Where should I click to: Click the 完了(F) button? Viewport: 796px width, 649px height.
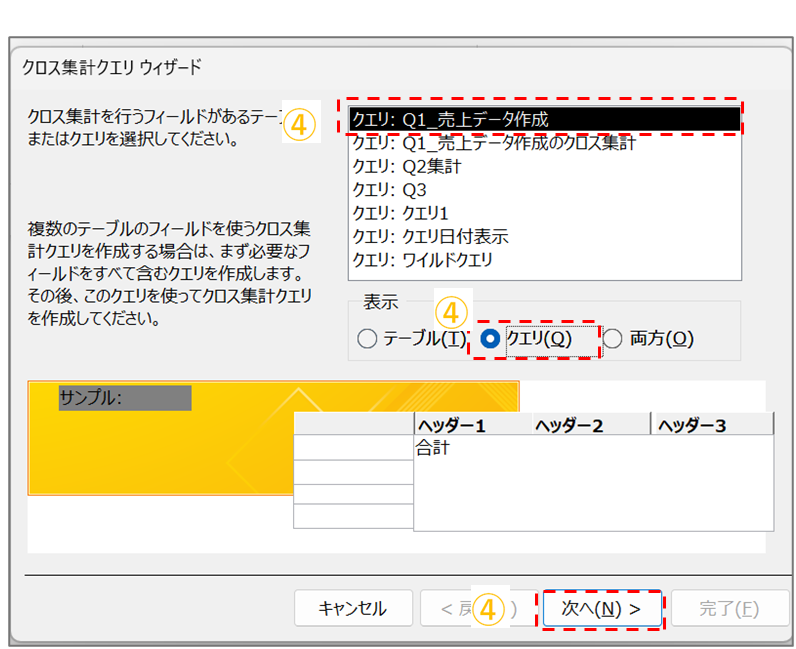(729, 608)
